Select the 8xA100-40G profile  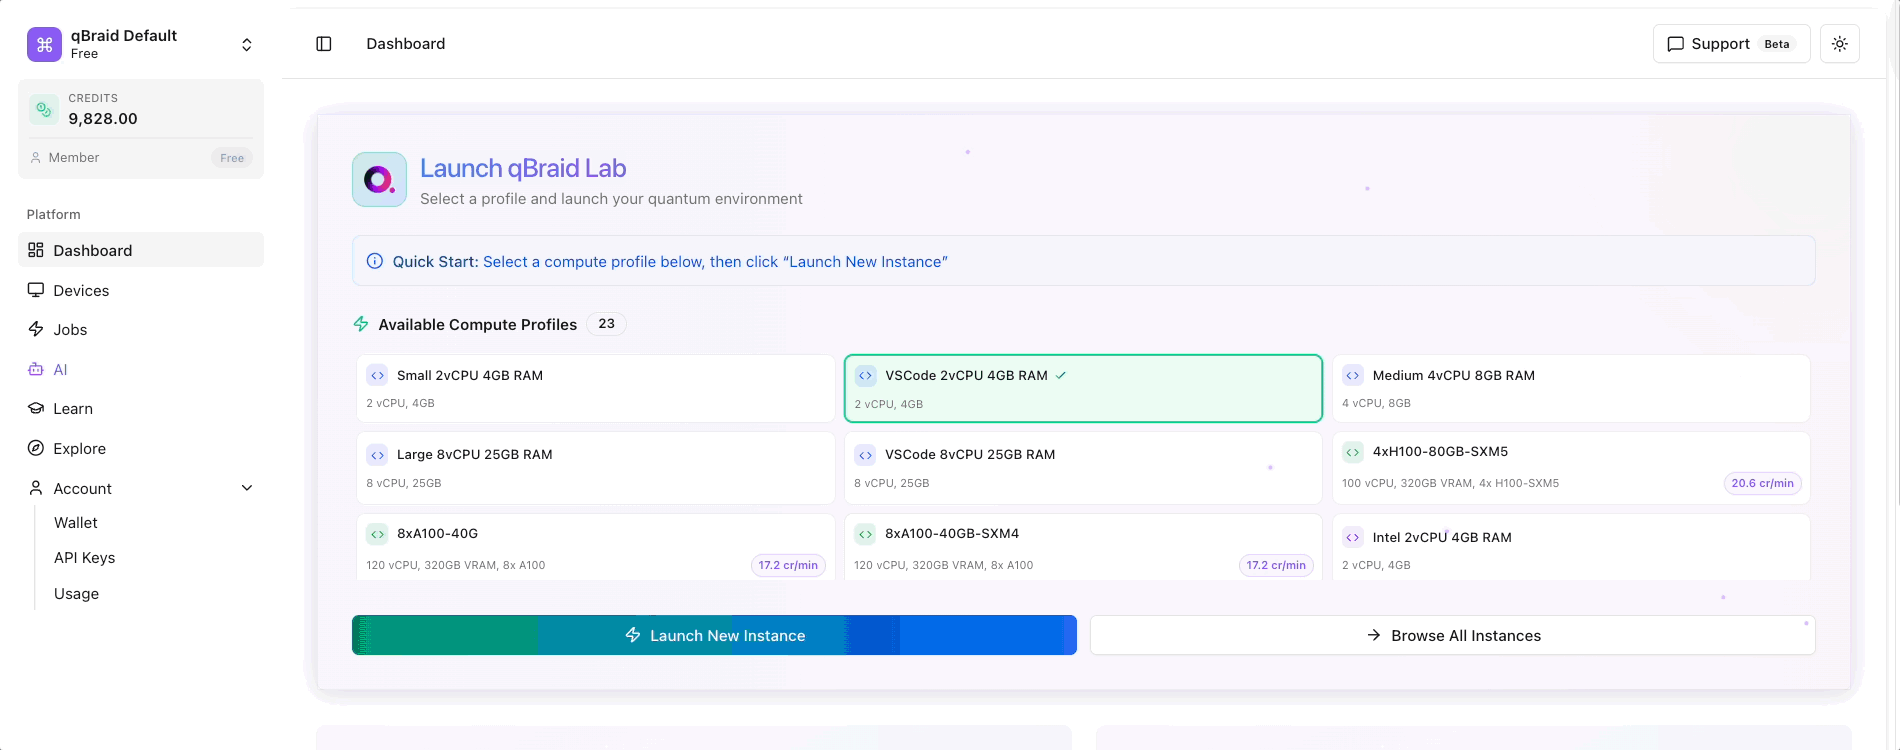[x=596, y=548]
